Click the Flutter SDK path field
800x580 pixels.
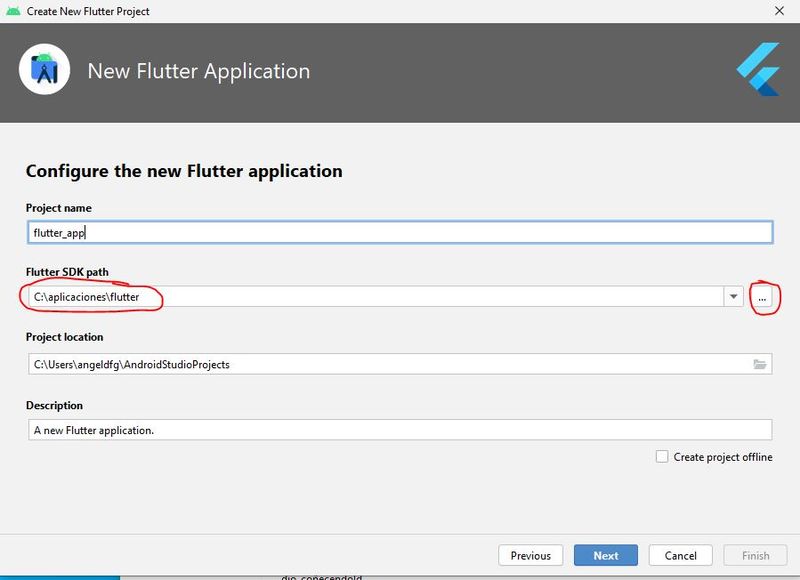(x=376, y=297)
